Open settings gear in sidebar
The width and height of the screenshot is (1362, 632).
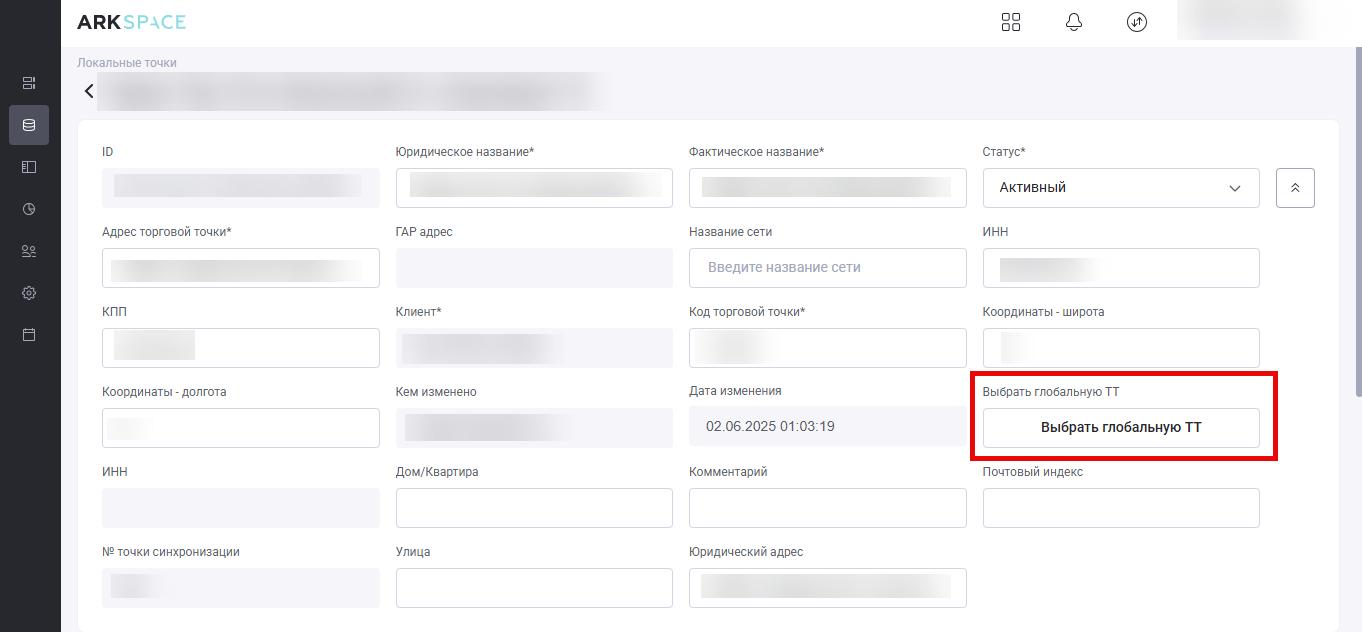tap(29, 293)
